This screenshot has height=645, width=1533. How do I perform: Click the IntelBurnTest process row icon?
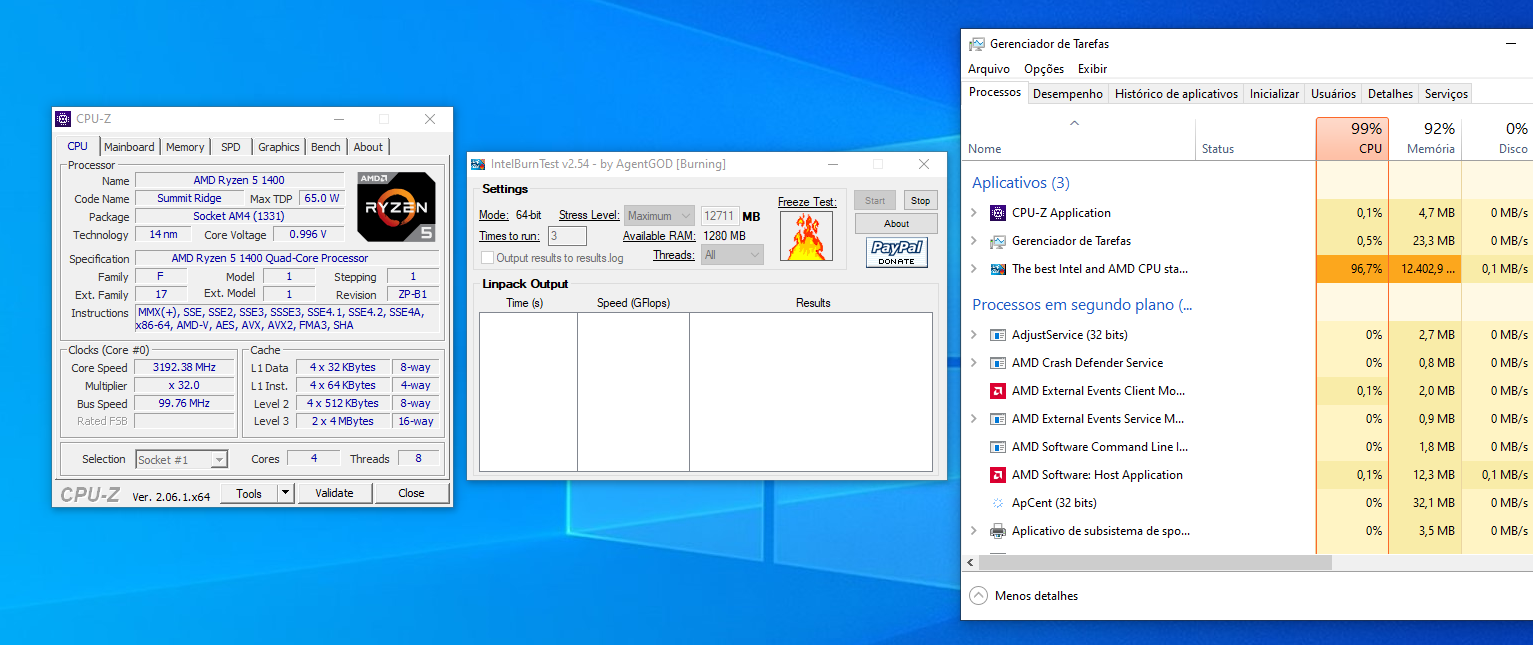click(997, 269)
